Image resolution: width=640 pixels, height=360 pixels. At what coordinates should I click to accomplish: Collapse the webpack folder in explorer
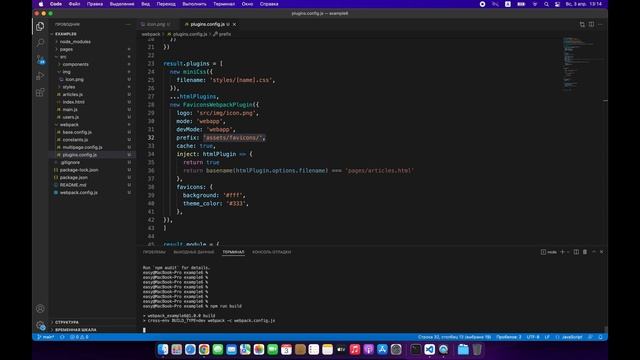coord(69,124)
